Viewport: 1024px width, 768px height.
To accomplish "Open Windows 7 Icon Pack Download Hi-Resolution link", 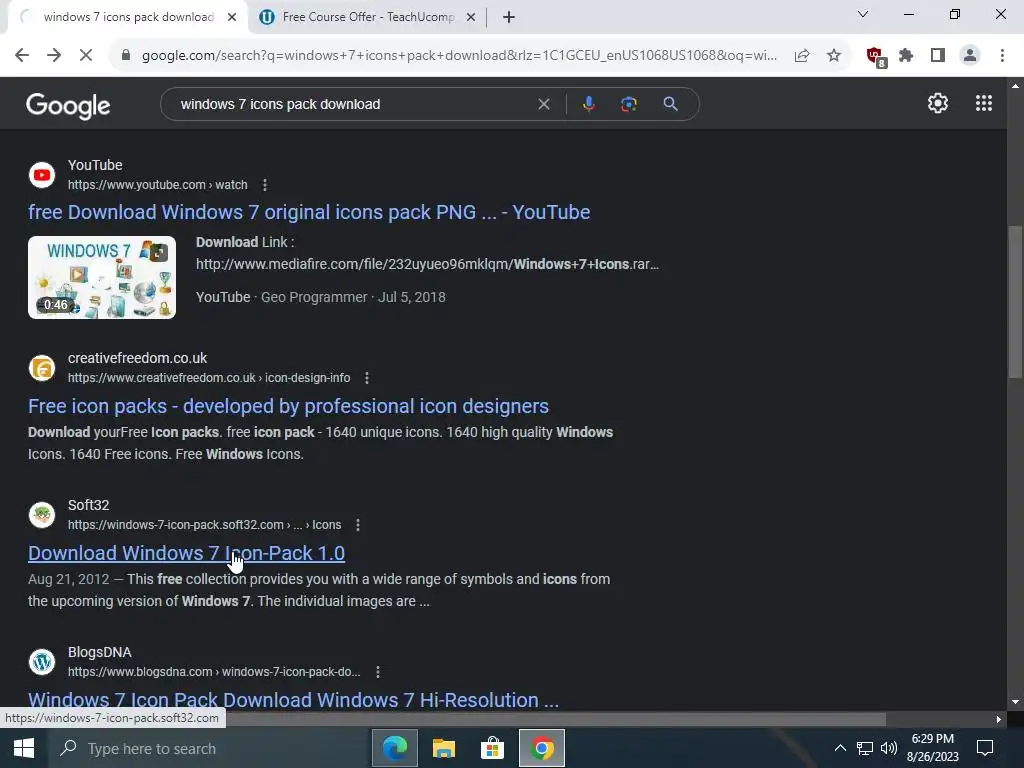I will [x=293, y=700].
